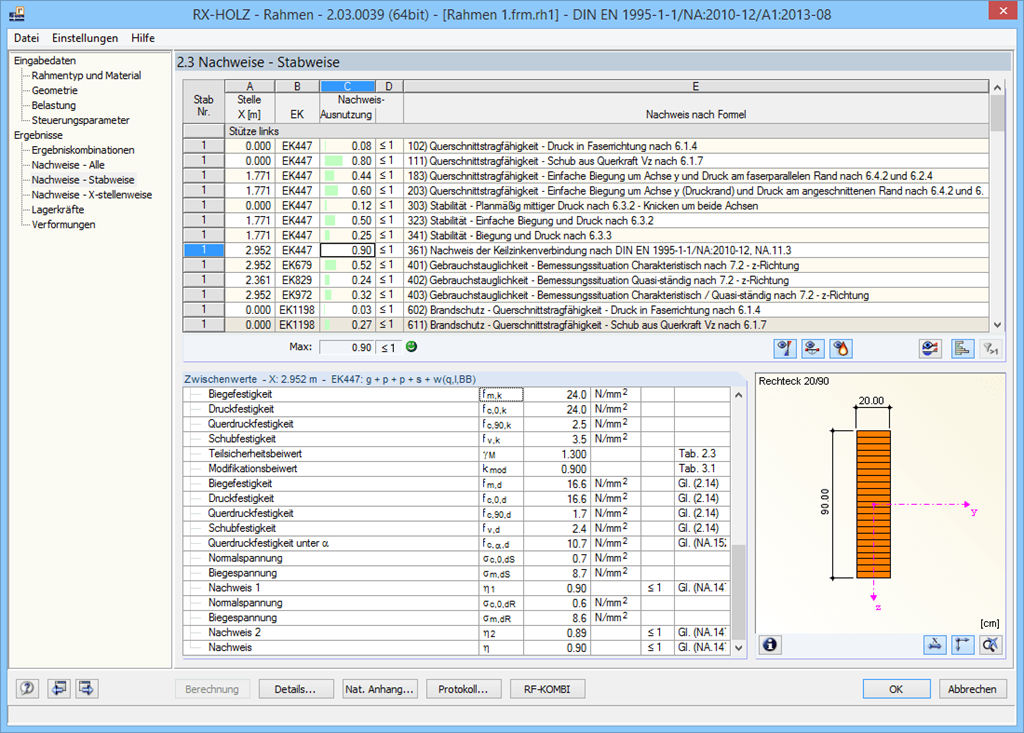The width and height of the screenshot is (1024, 733).
Task: Open the result diagrams icon with eye and curves
Action: pos(930,349)
